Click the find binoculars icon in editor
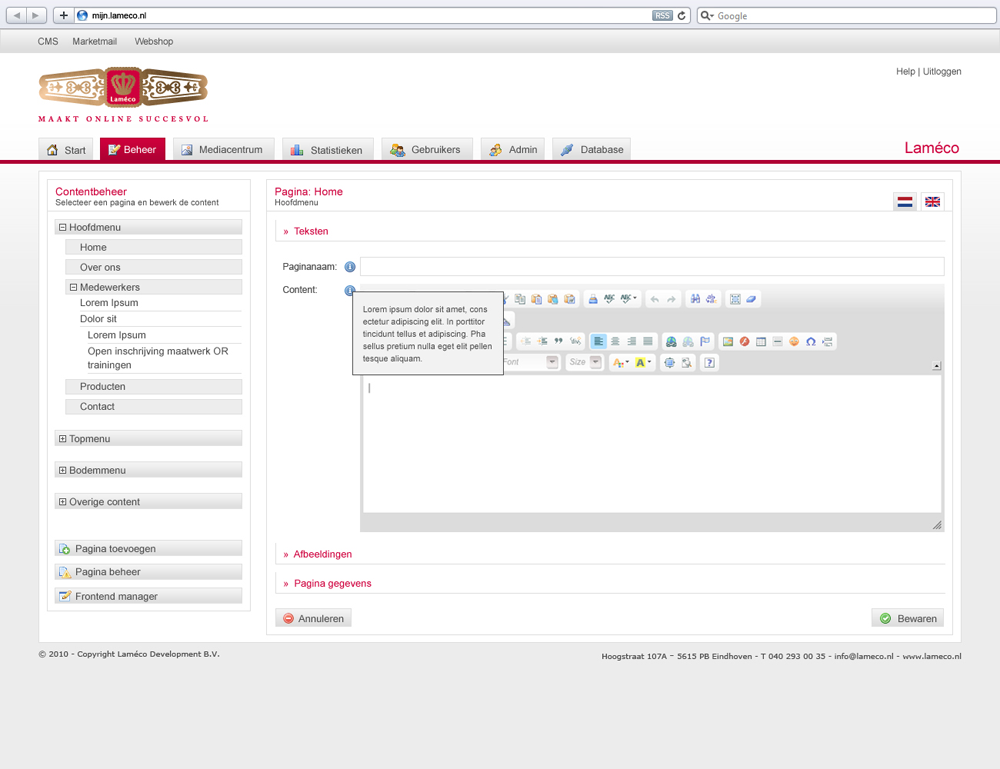 [694, 299]
